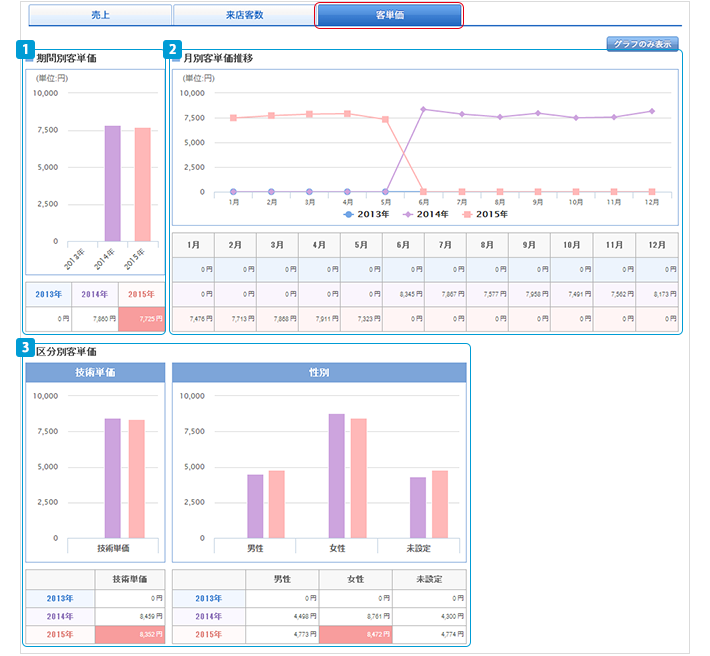This screenshot has width=710, height=656.
Task: Click the purple 女性 bar in 性別 chart
Action: pos(336,476)
